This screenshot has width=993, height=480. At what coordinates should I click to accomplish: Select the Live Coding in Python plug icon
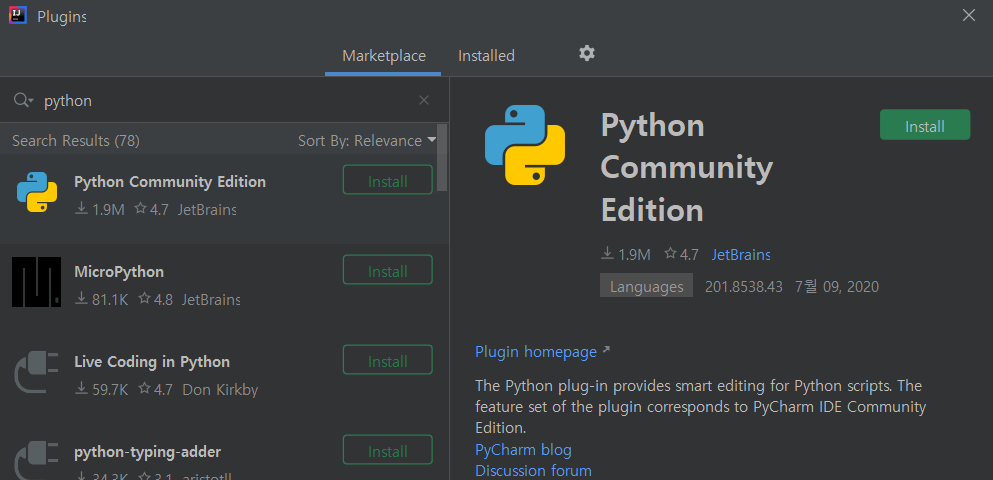tap(37, 372)
